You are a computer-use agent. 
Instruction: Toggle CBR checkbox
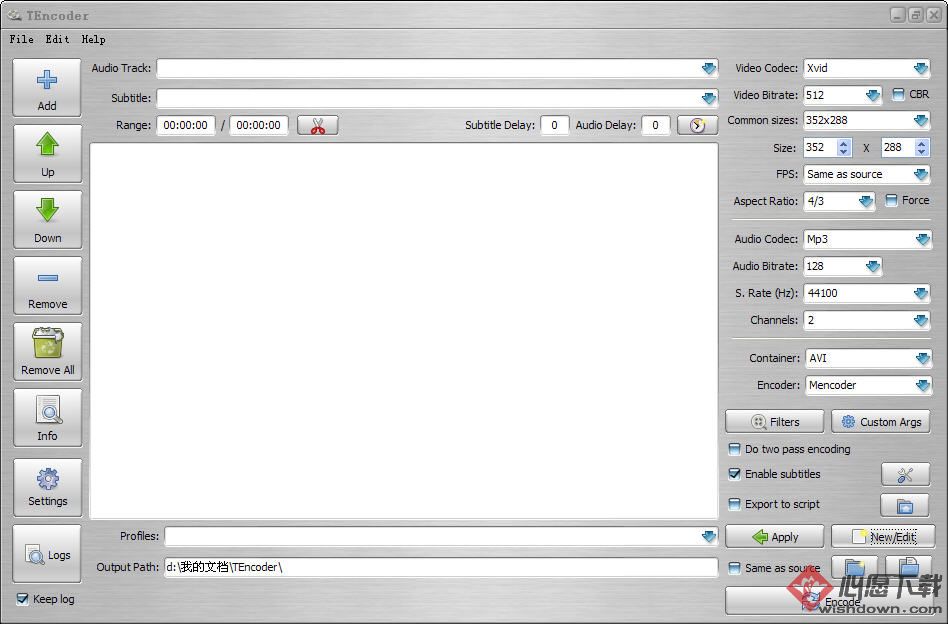[x=898, y=94]
